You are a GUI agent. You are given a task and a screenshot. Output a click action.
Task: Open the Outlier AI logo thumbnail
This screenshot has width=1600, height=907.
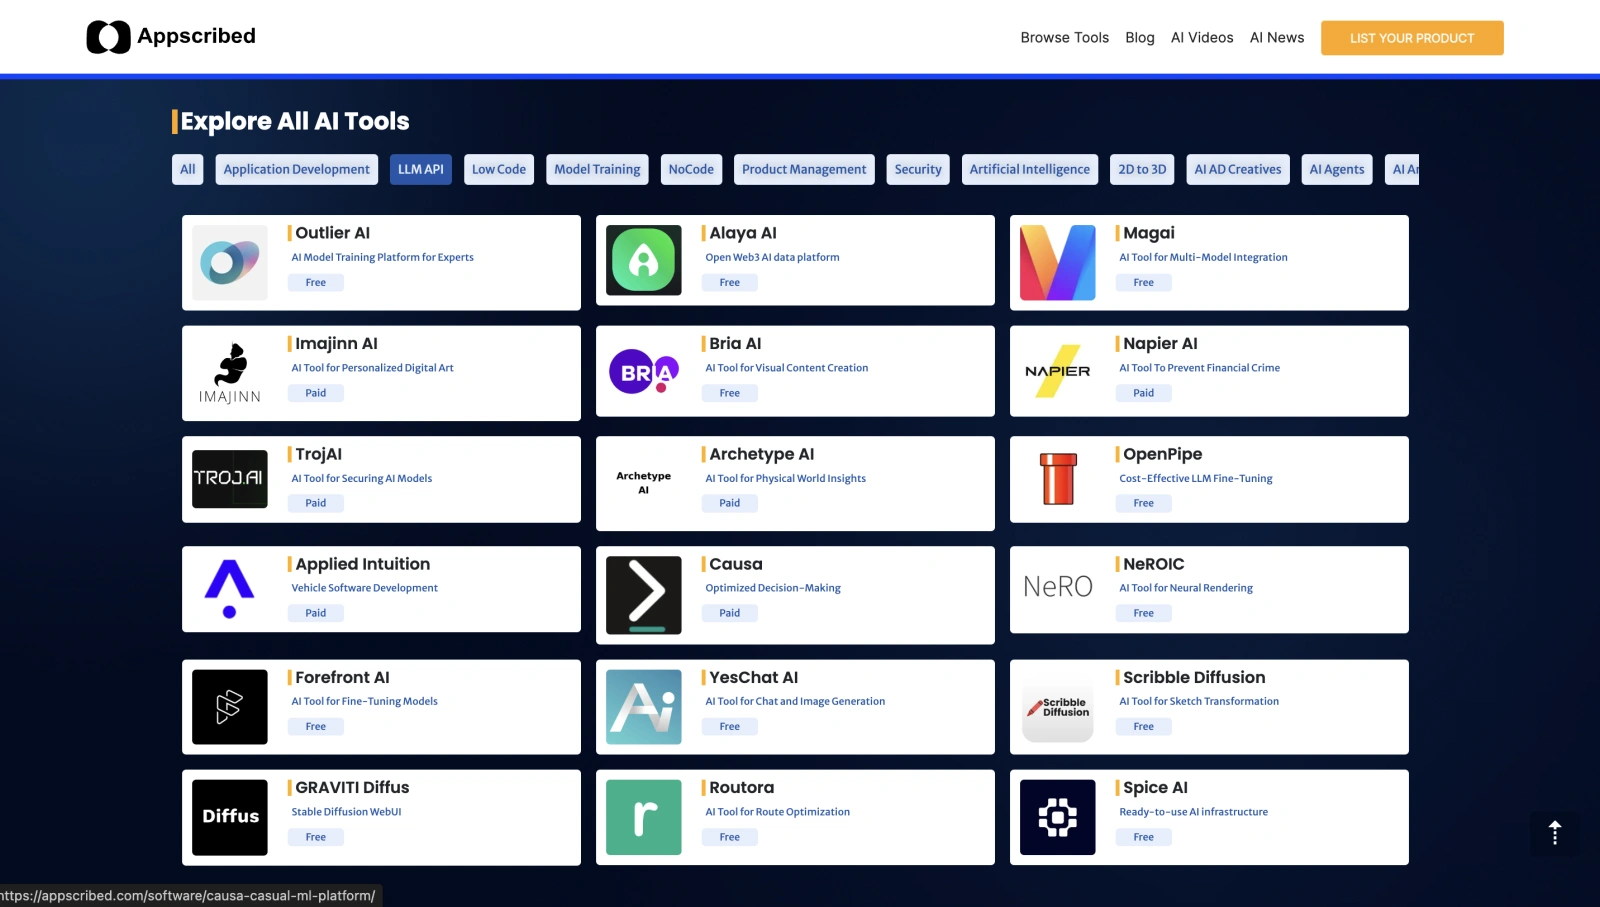[x=230, y=263]
